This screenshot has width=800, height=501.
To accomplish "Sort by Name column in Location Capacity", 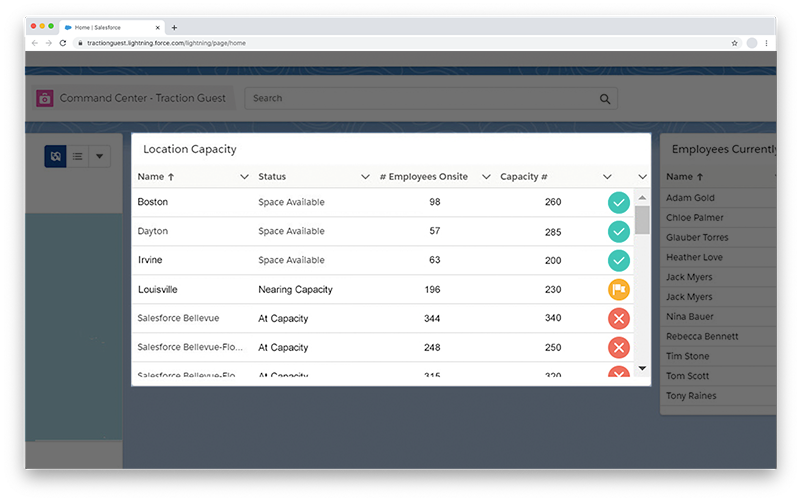I will click(156, 177).
